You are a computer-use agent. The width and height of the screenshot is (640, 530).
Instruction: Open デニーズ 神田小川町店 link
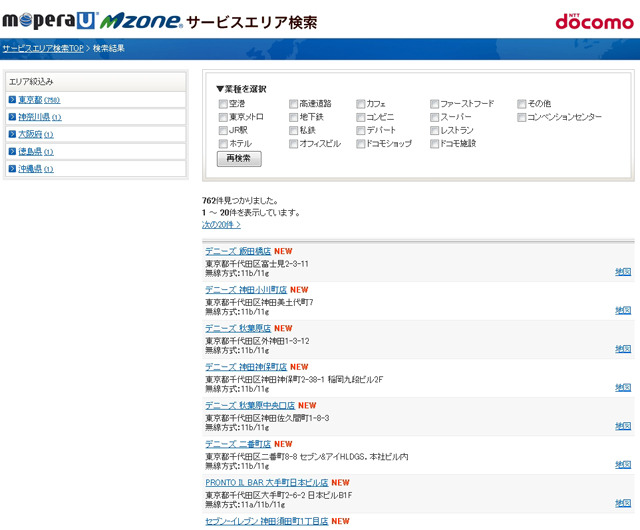pyautogui.click(x=246, y=289)
